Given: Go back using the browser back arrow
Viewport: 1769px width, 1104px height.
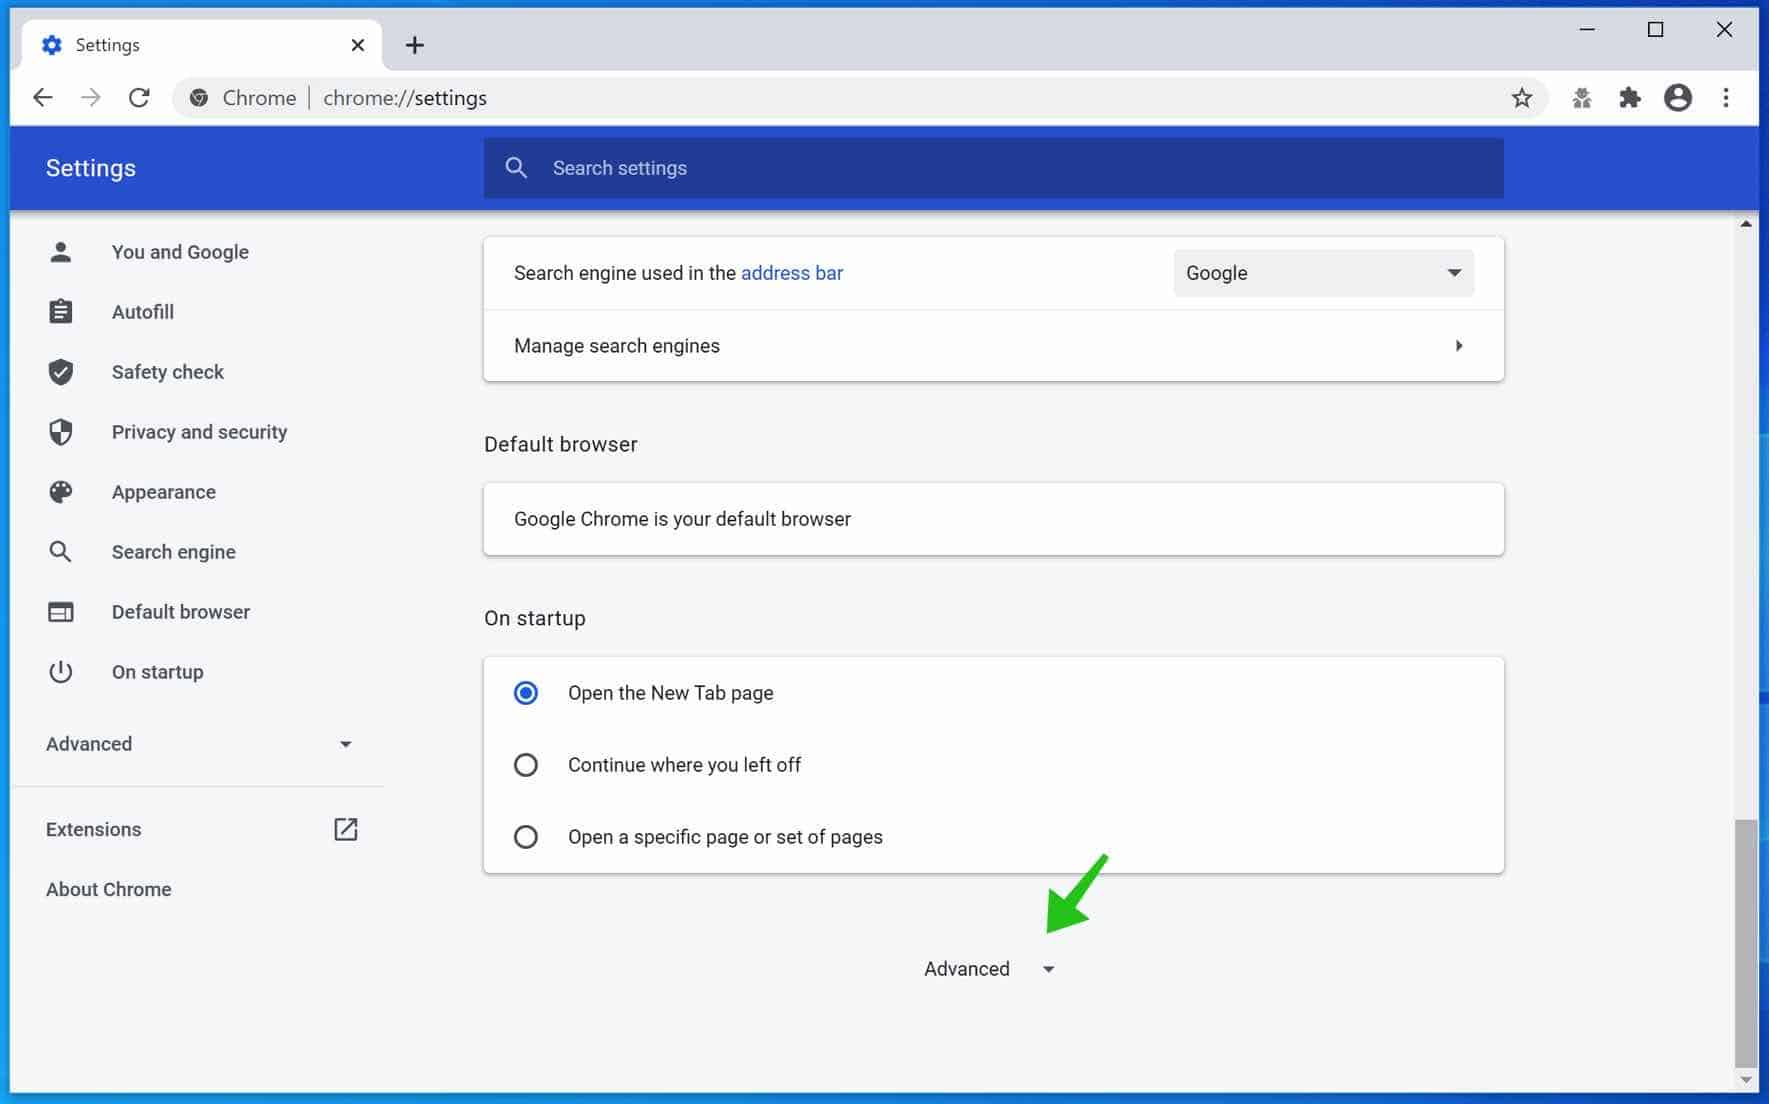Looking at the screenshot, I should tap(43, 97).
